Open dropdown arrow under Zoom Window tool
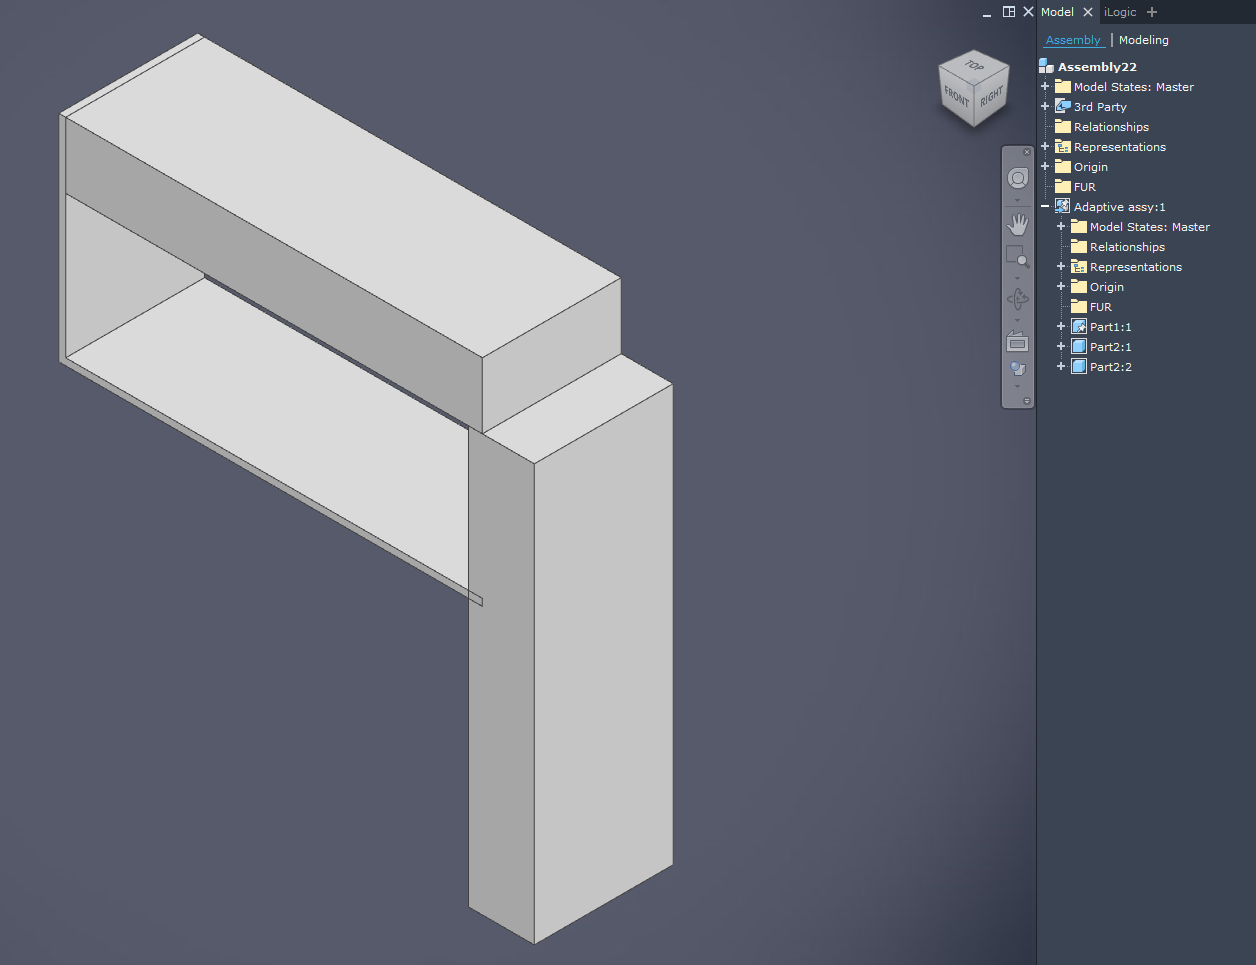 [1018, 278]
